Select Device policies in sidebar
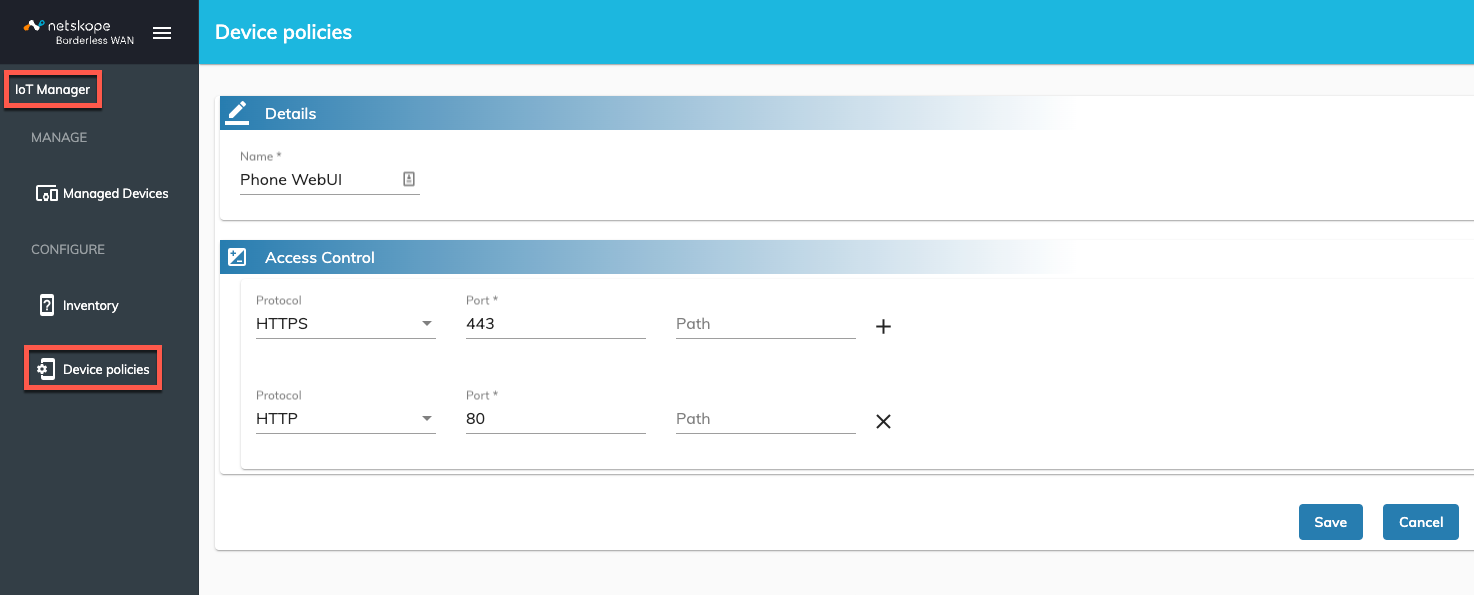This screenshot has width=1474, height=595. 106,369
